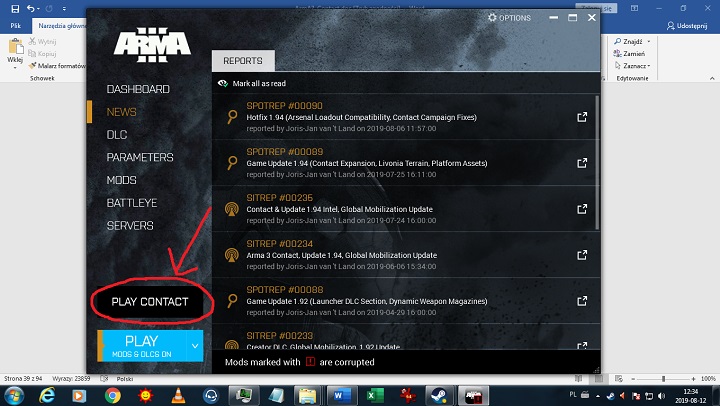Click magnifier icon beside SPOTREP #00090
Image resolution: width=720 pixels, height=406 pixels.
tap(232, 117)
